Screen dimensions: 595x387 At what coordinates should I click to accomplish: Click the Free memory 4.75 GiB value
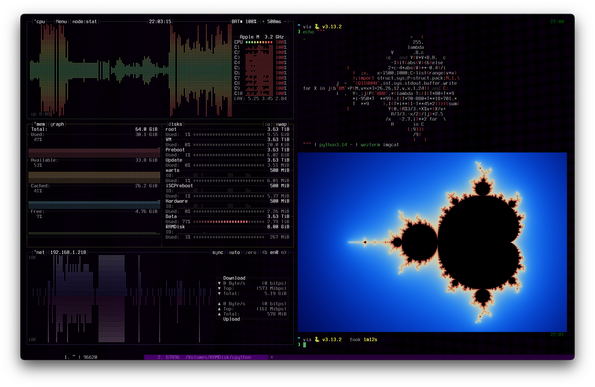click(146, 211)
